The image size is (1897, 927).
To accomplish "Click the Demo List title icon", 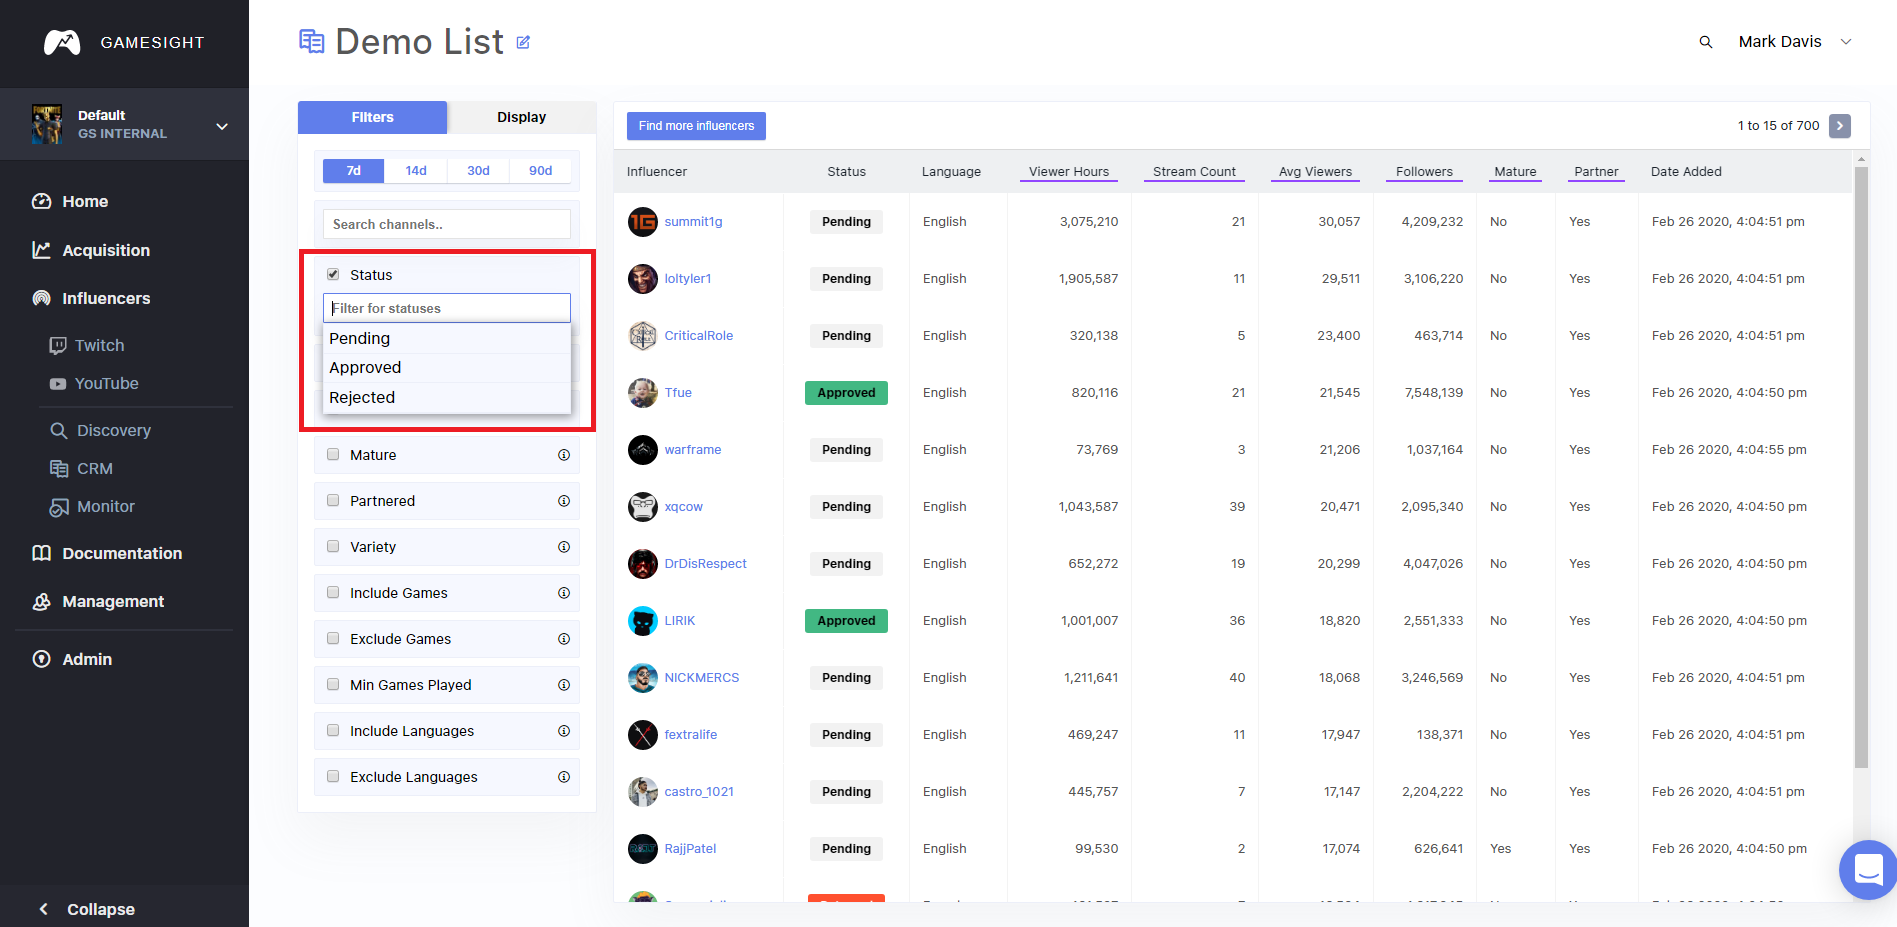I will click(312, 41).
